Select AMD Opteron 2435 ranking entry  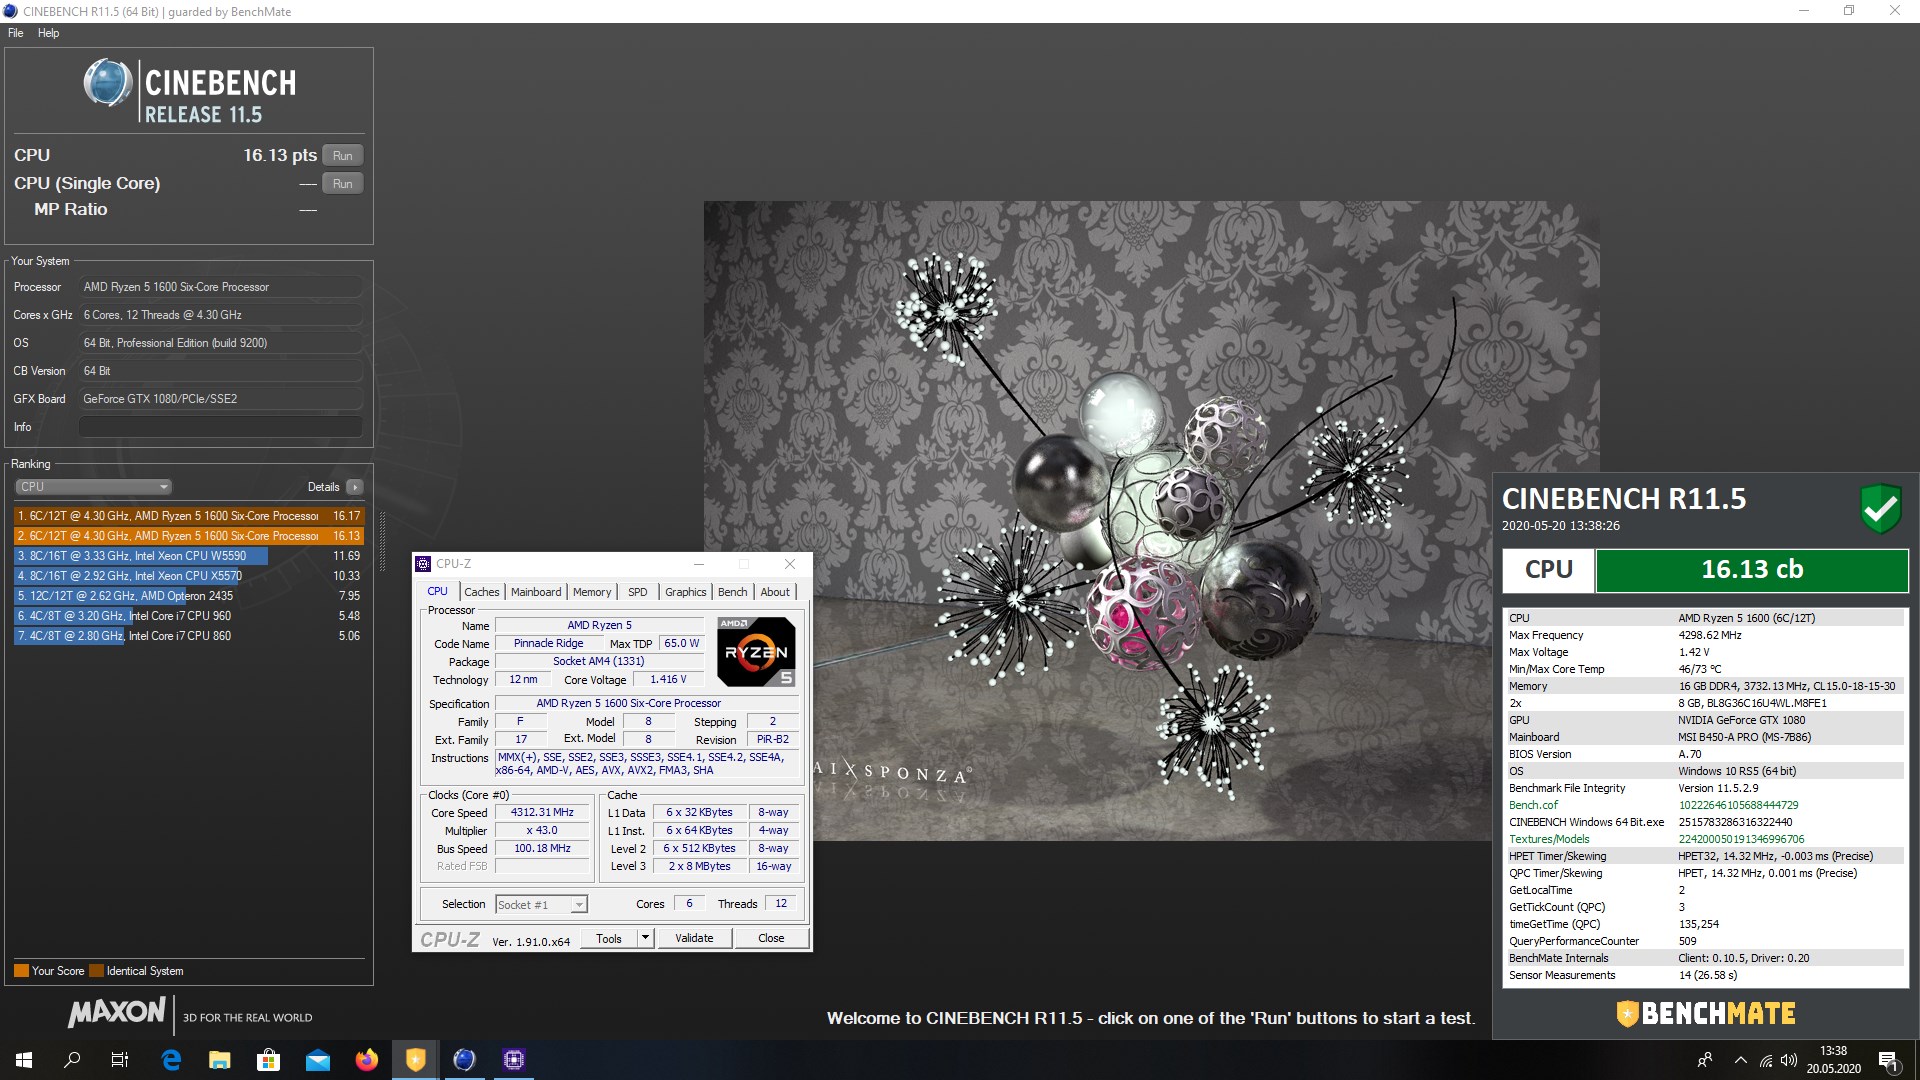pos(189,596)
